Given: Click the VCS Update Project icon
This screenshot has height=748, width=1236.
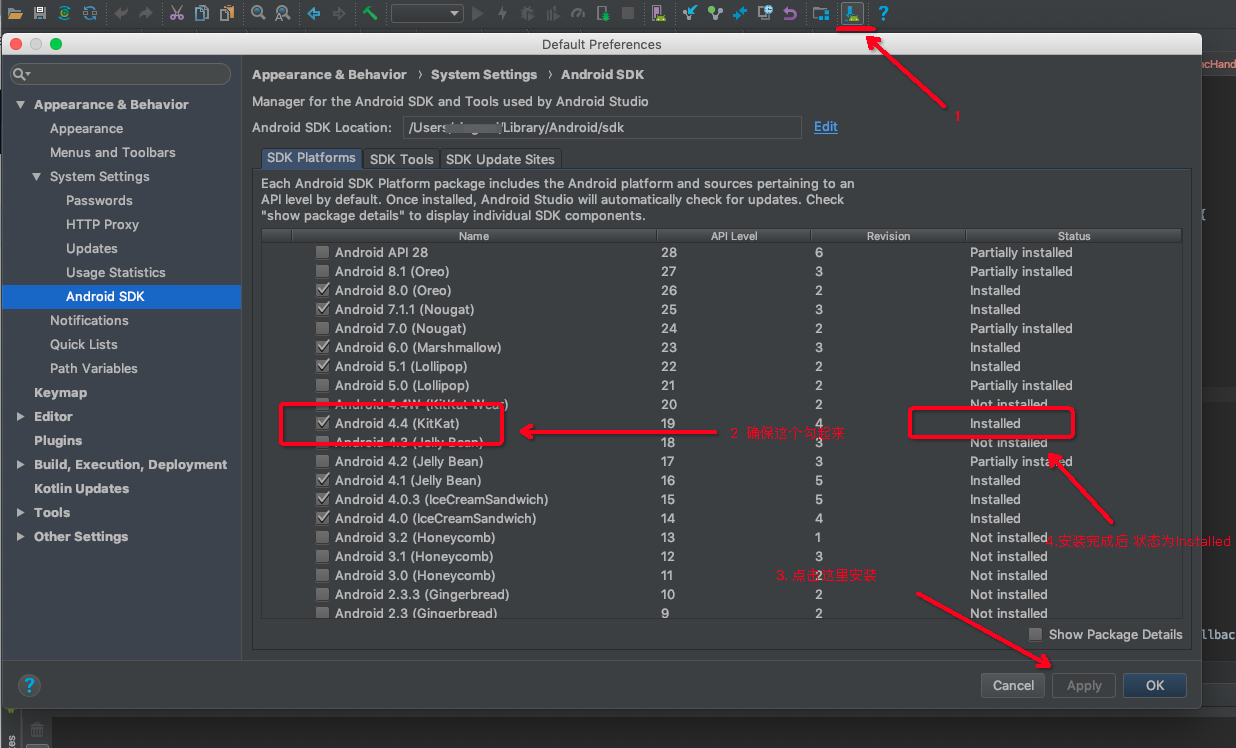Looking at the screenshot, I should pos(690,13).
